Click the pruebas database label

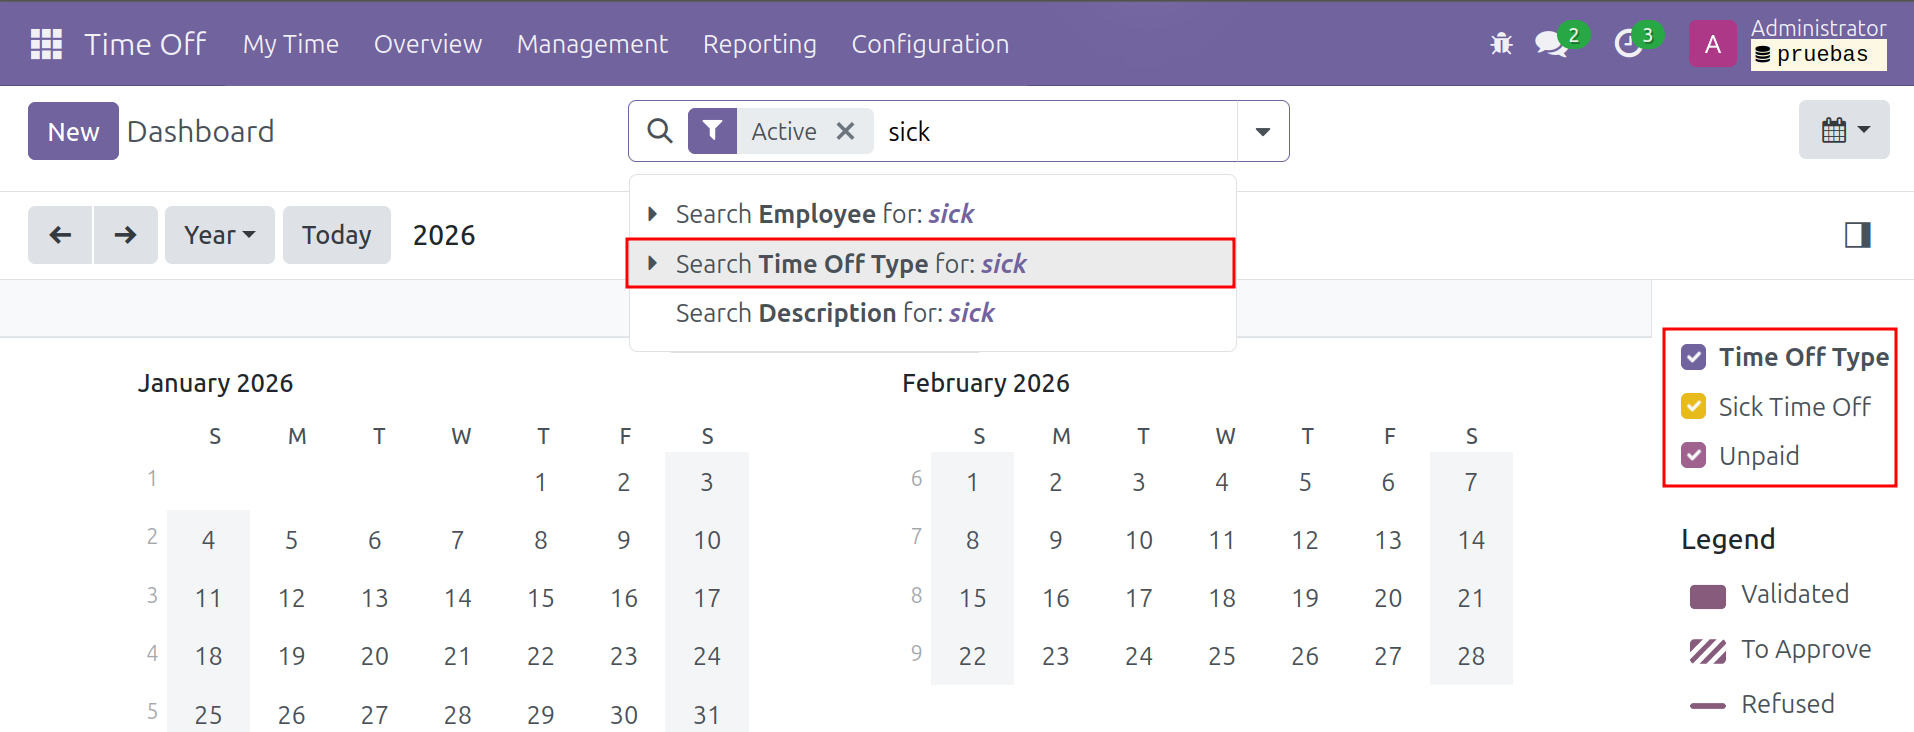click(1819, 55)
